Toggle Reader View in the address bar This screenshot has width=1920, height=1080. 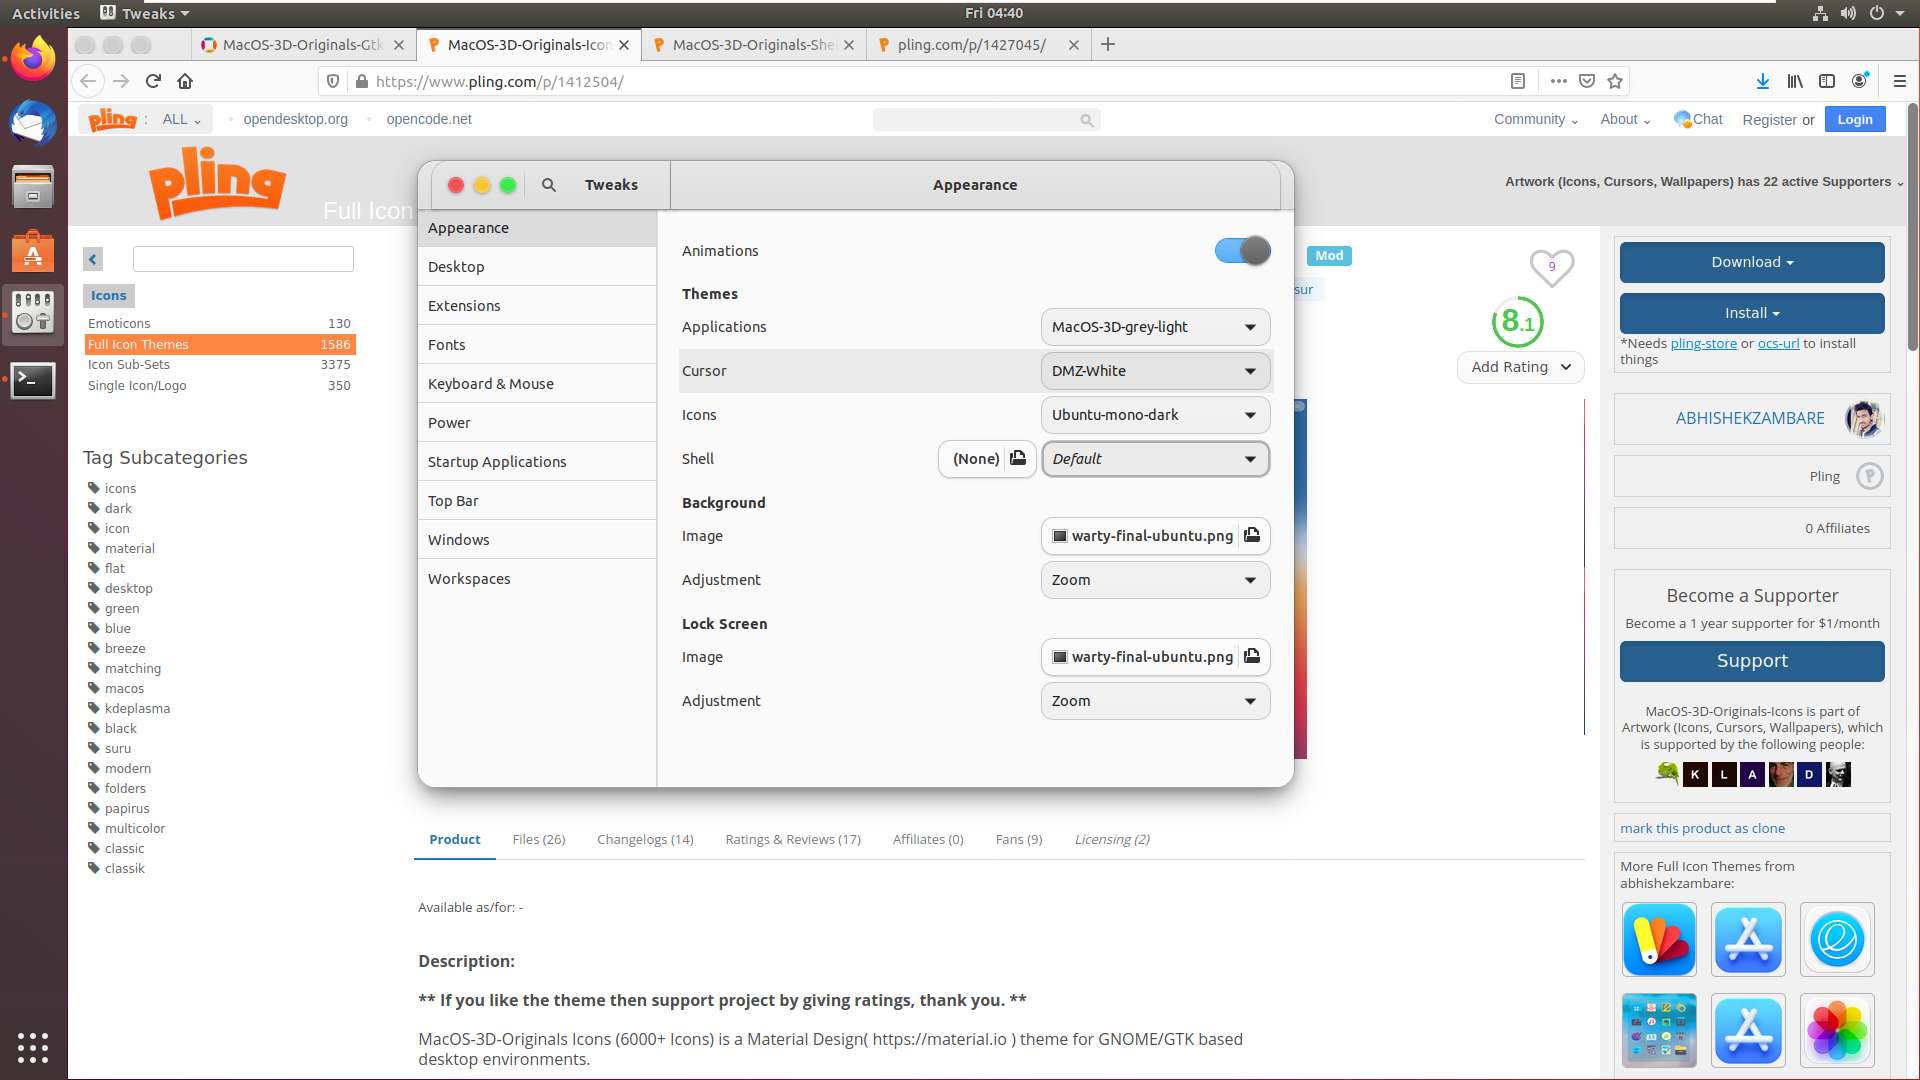[x=1518, y=81]
